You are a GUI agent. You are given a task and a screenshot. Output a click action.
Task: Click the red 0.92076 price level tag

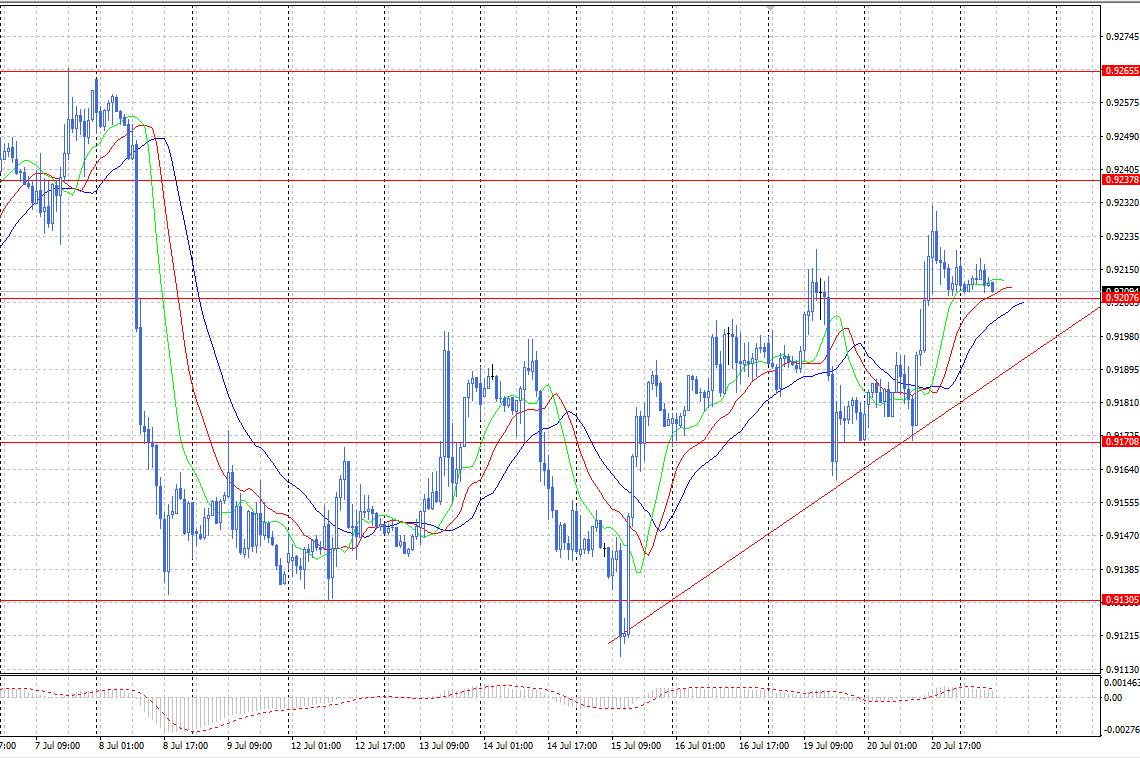coord(1121,298)
